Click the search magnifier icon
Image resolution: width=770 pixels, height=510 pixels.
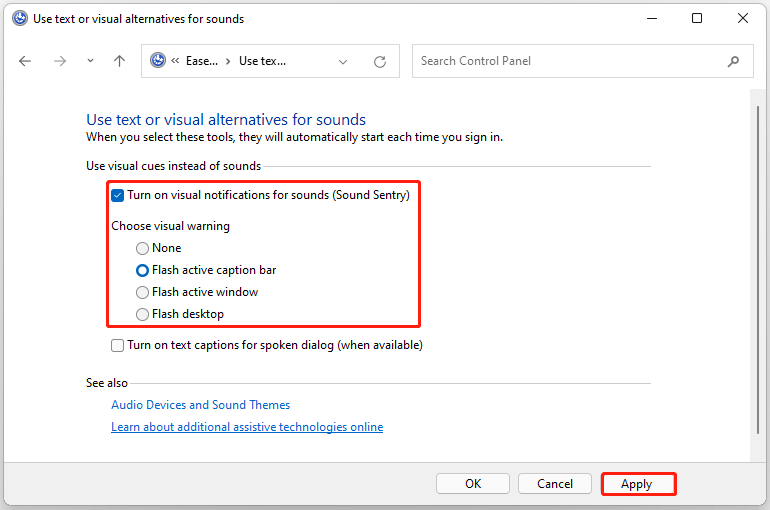click(733, 61)
